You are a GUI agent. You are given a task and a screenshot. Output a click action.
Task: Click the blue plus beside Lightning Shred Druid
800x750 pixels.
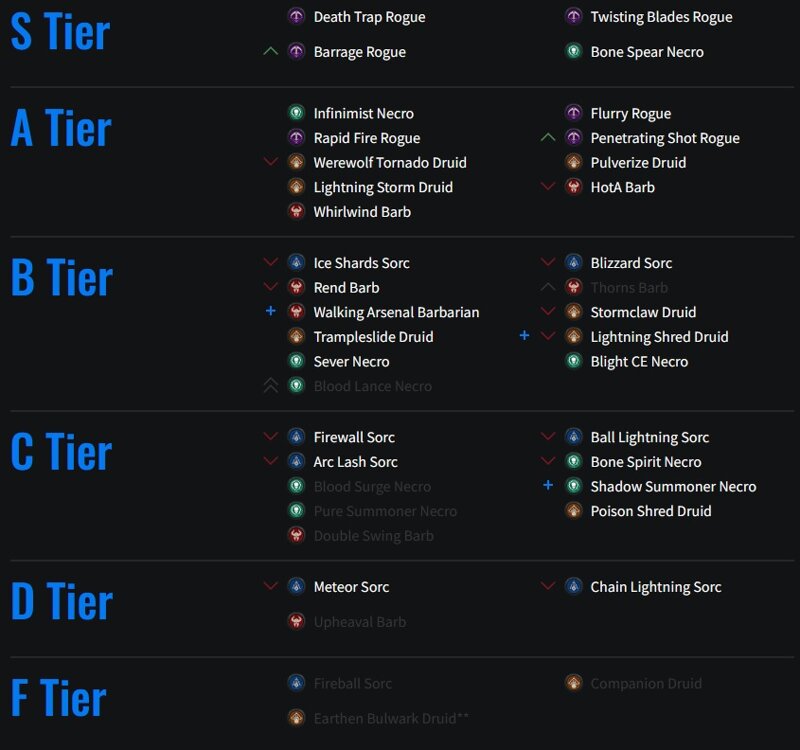click(524, 335)
